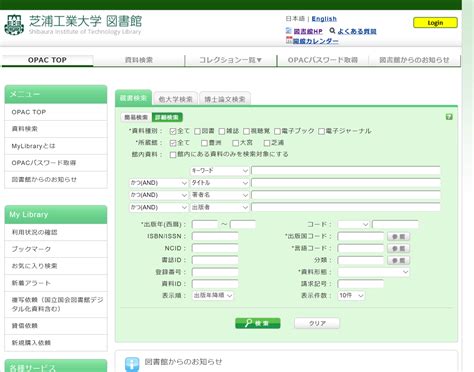The width and height of the screenshot is (474, 372).
Task: Click the icon beside the 図書館HP link
Action: point(289,31)
